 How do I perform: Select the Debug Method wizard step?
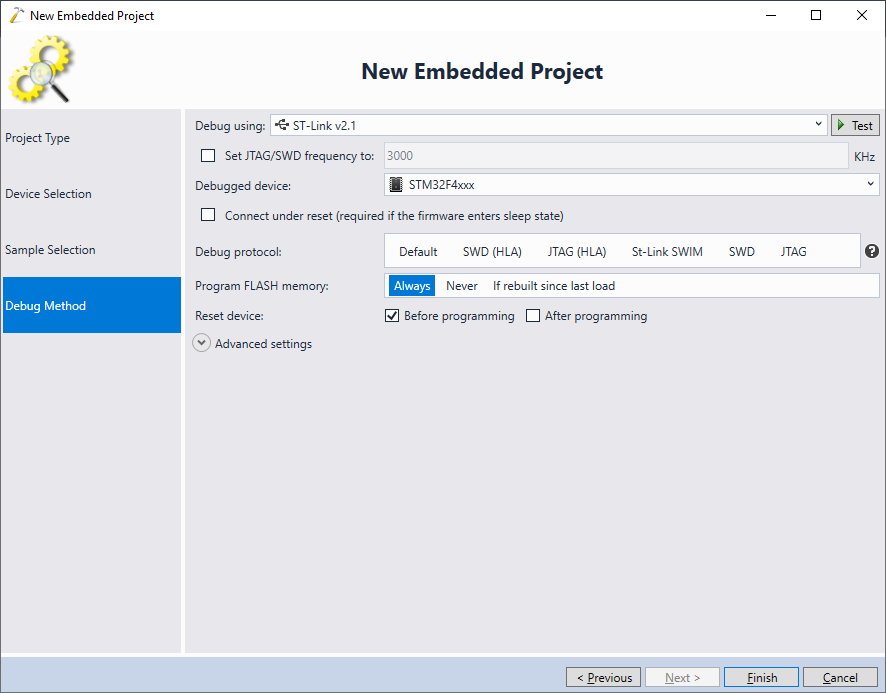click(92, 305)
